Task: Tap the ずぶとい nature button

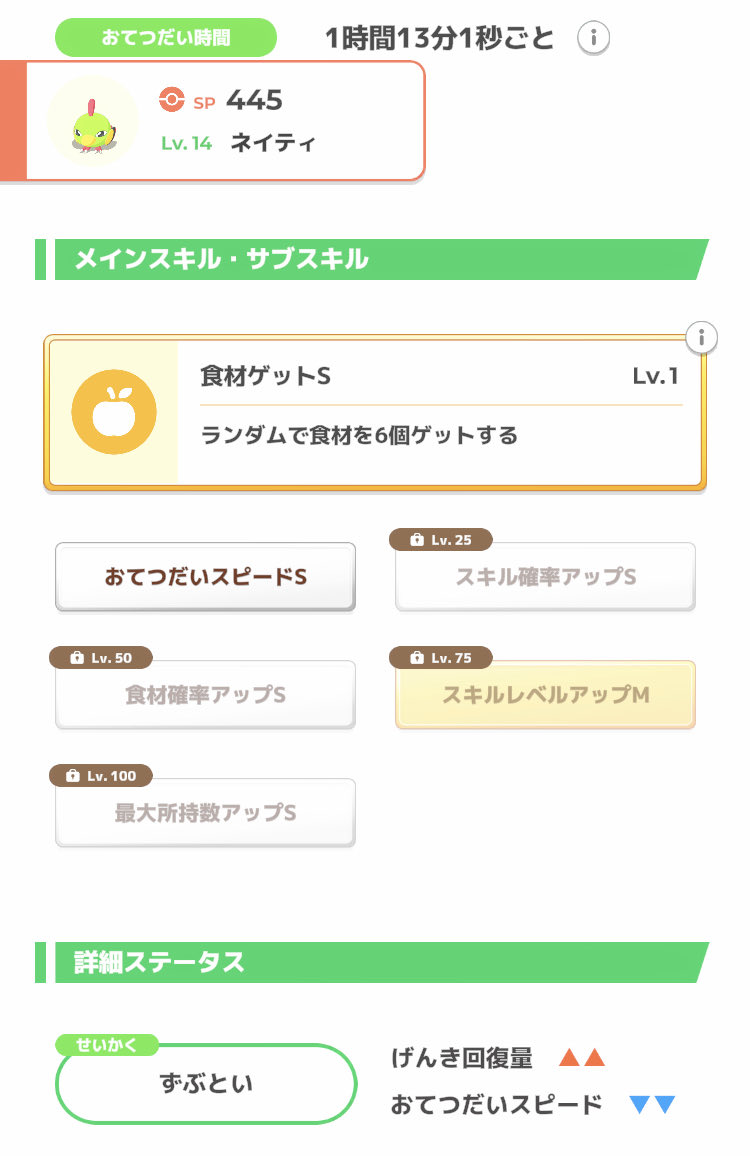Action: tap(206, 1084)
